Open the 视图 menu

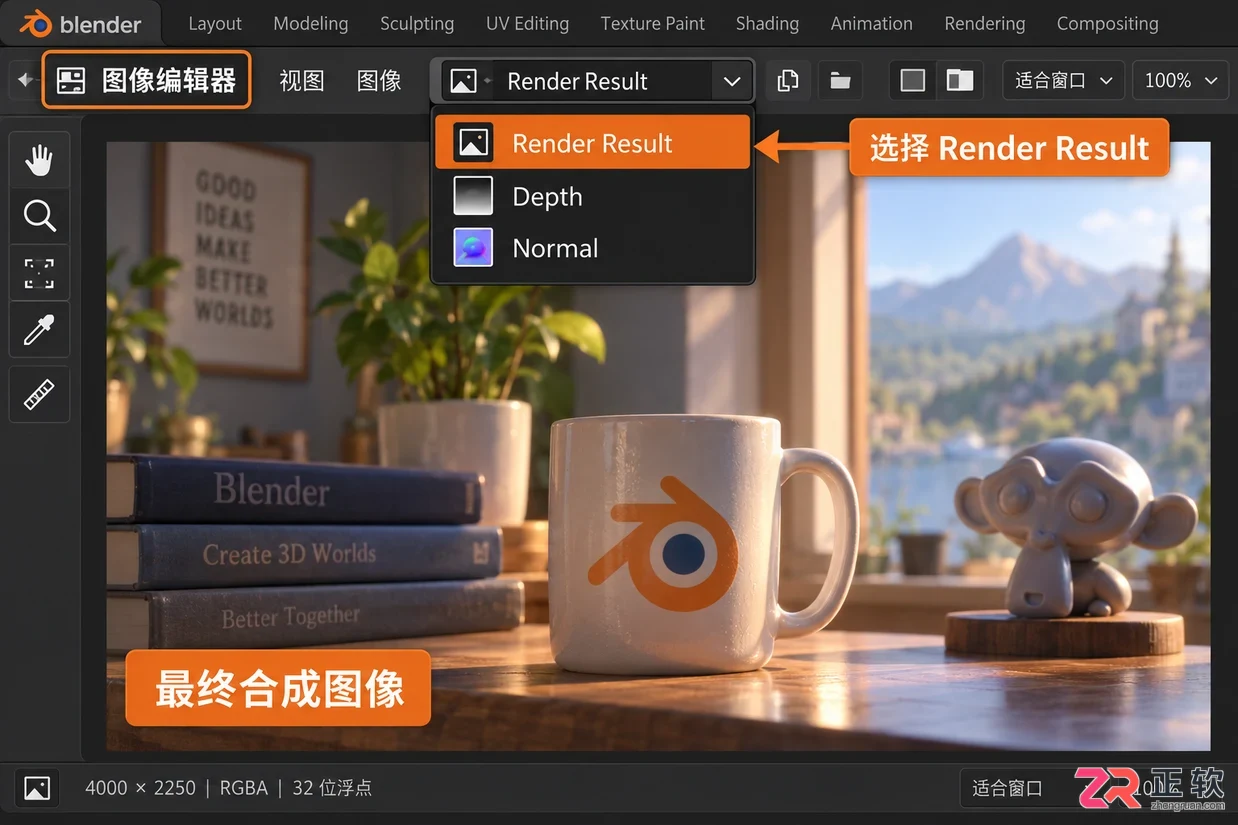click(302, 81)
